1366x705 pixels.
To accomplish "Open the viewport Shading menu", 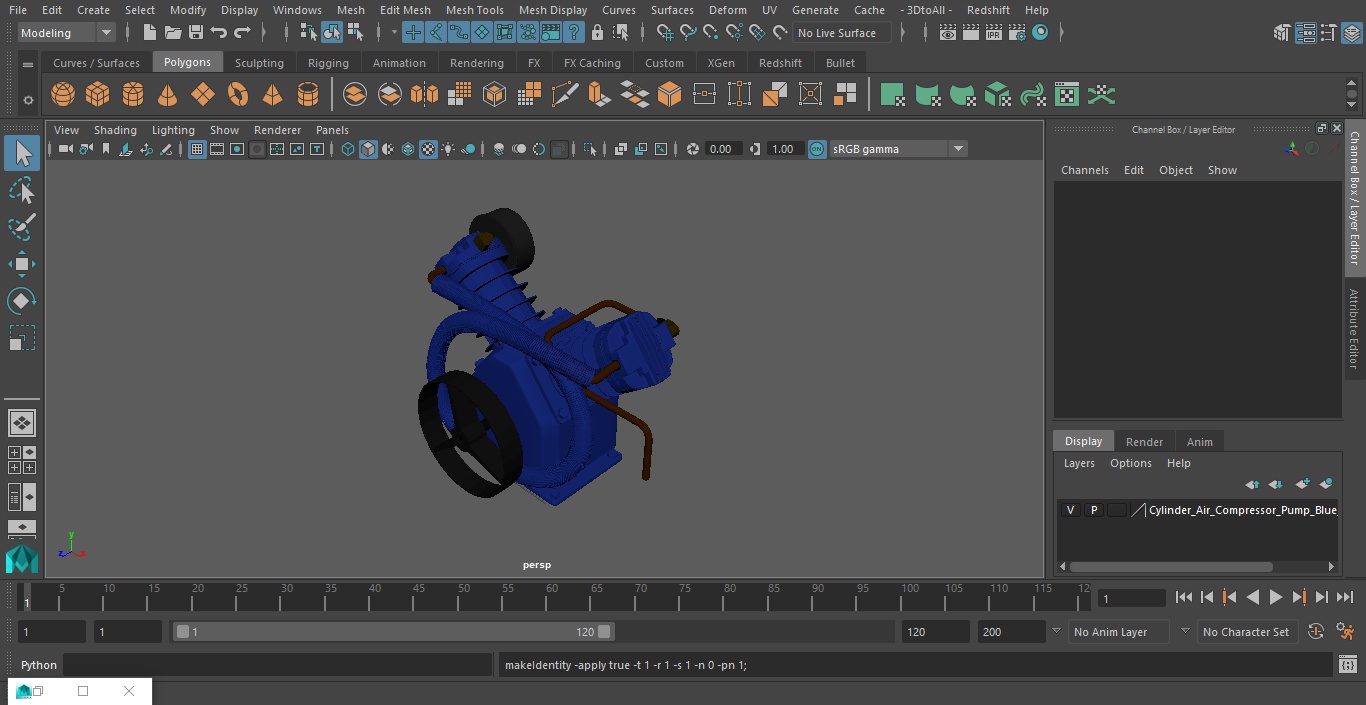I will click(x=115, y=130).
